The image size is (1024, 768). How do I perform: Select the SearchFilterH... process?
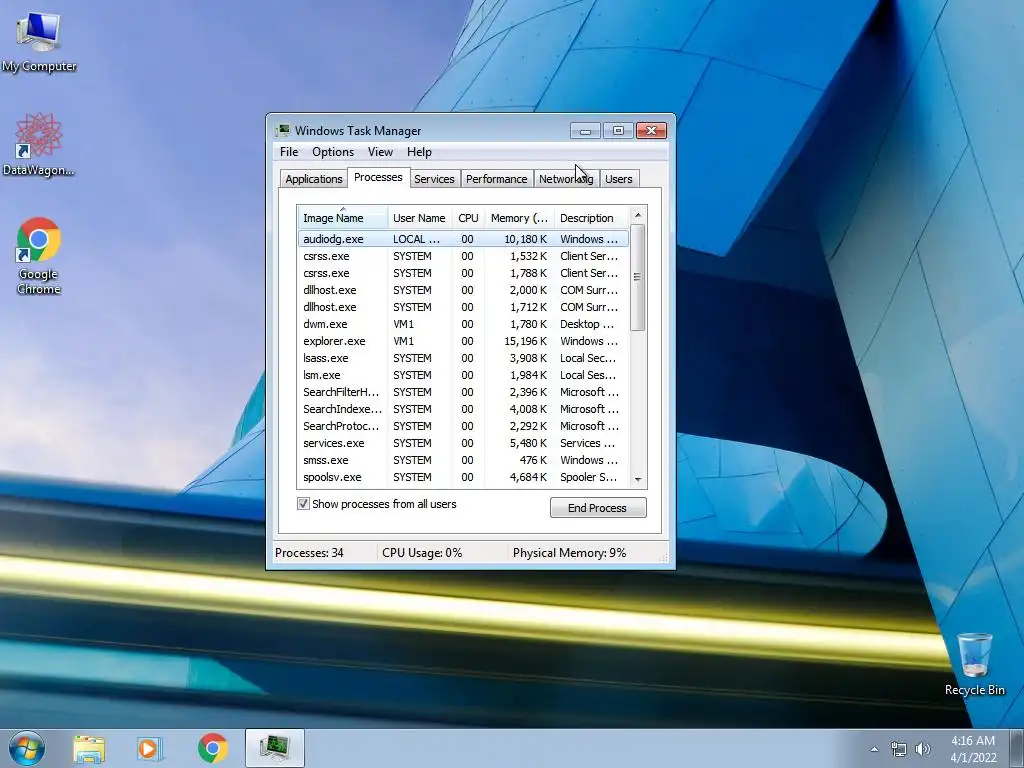coord(463,392)
